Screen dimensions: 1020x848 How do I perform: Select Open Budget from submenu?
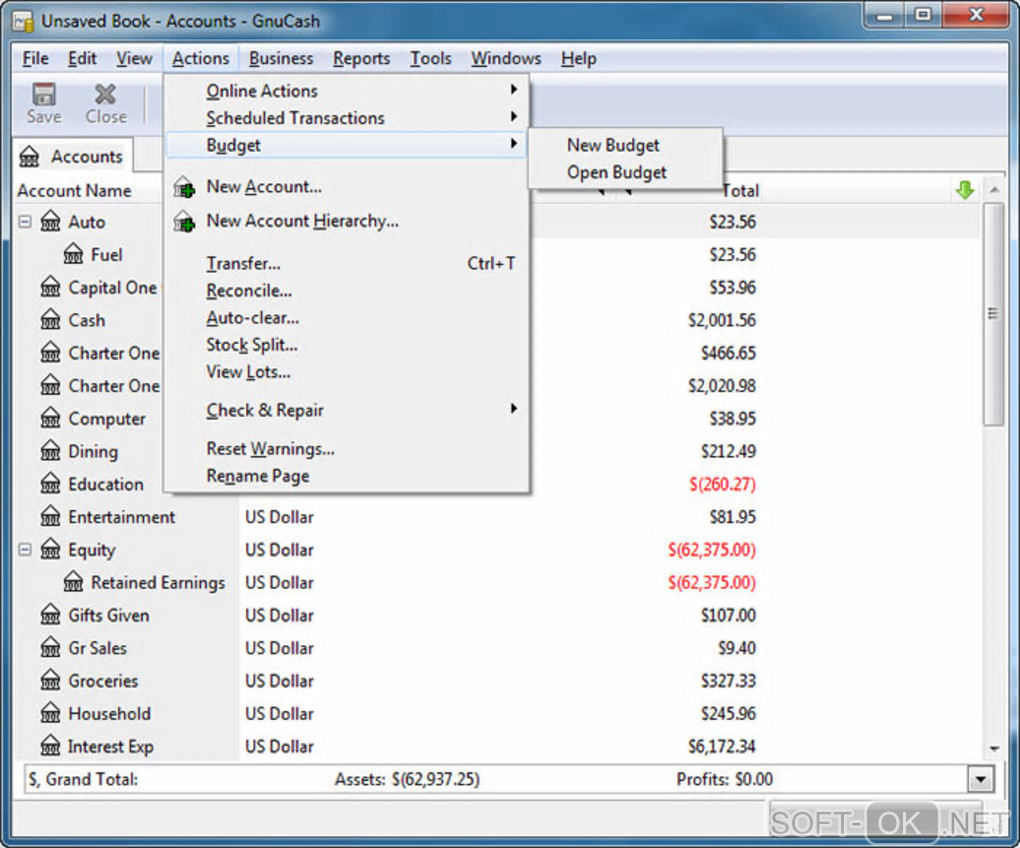[x=626, y=172]
